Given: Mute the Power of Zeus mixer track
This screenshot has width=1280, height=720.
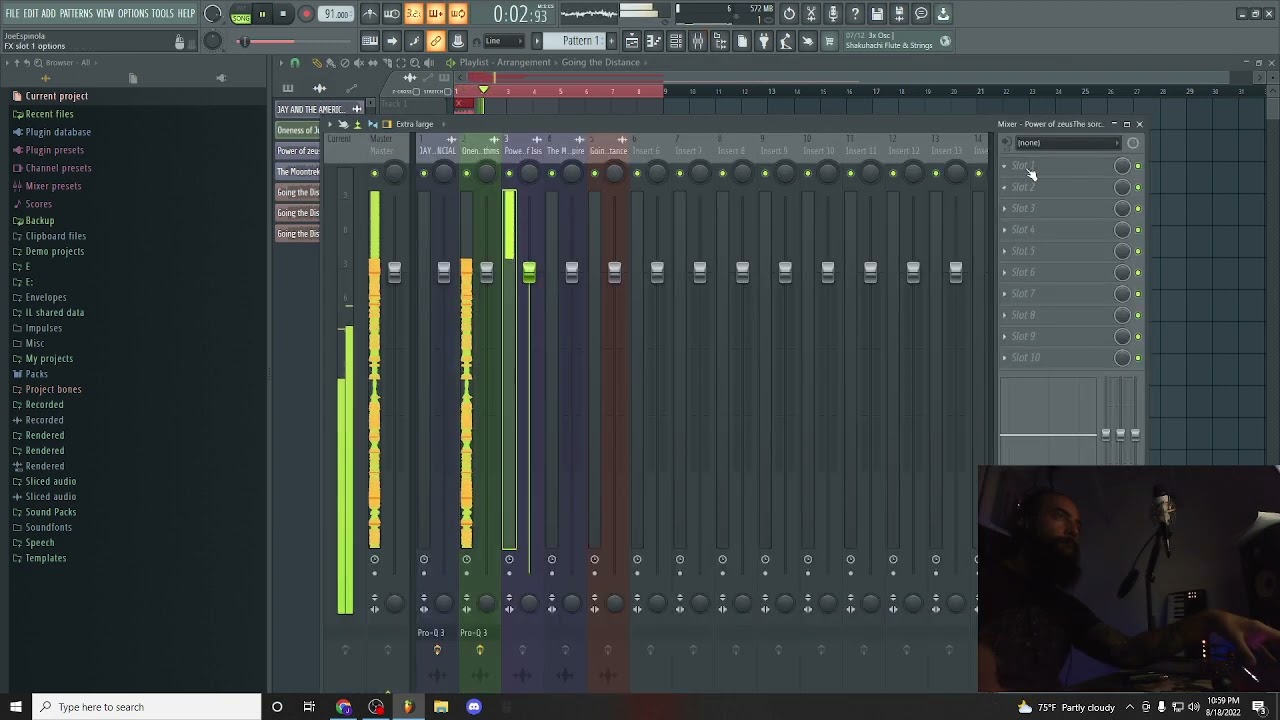Looking at the screenshot, I should pos(509,174).
